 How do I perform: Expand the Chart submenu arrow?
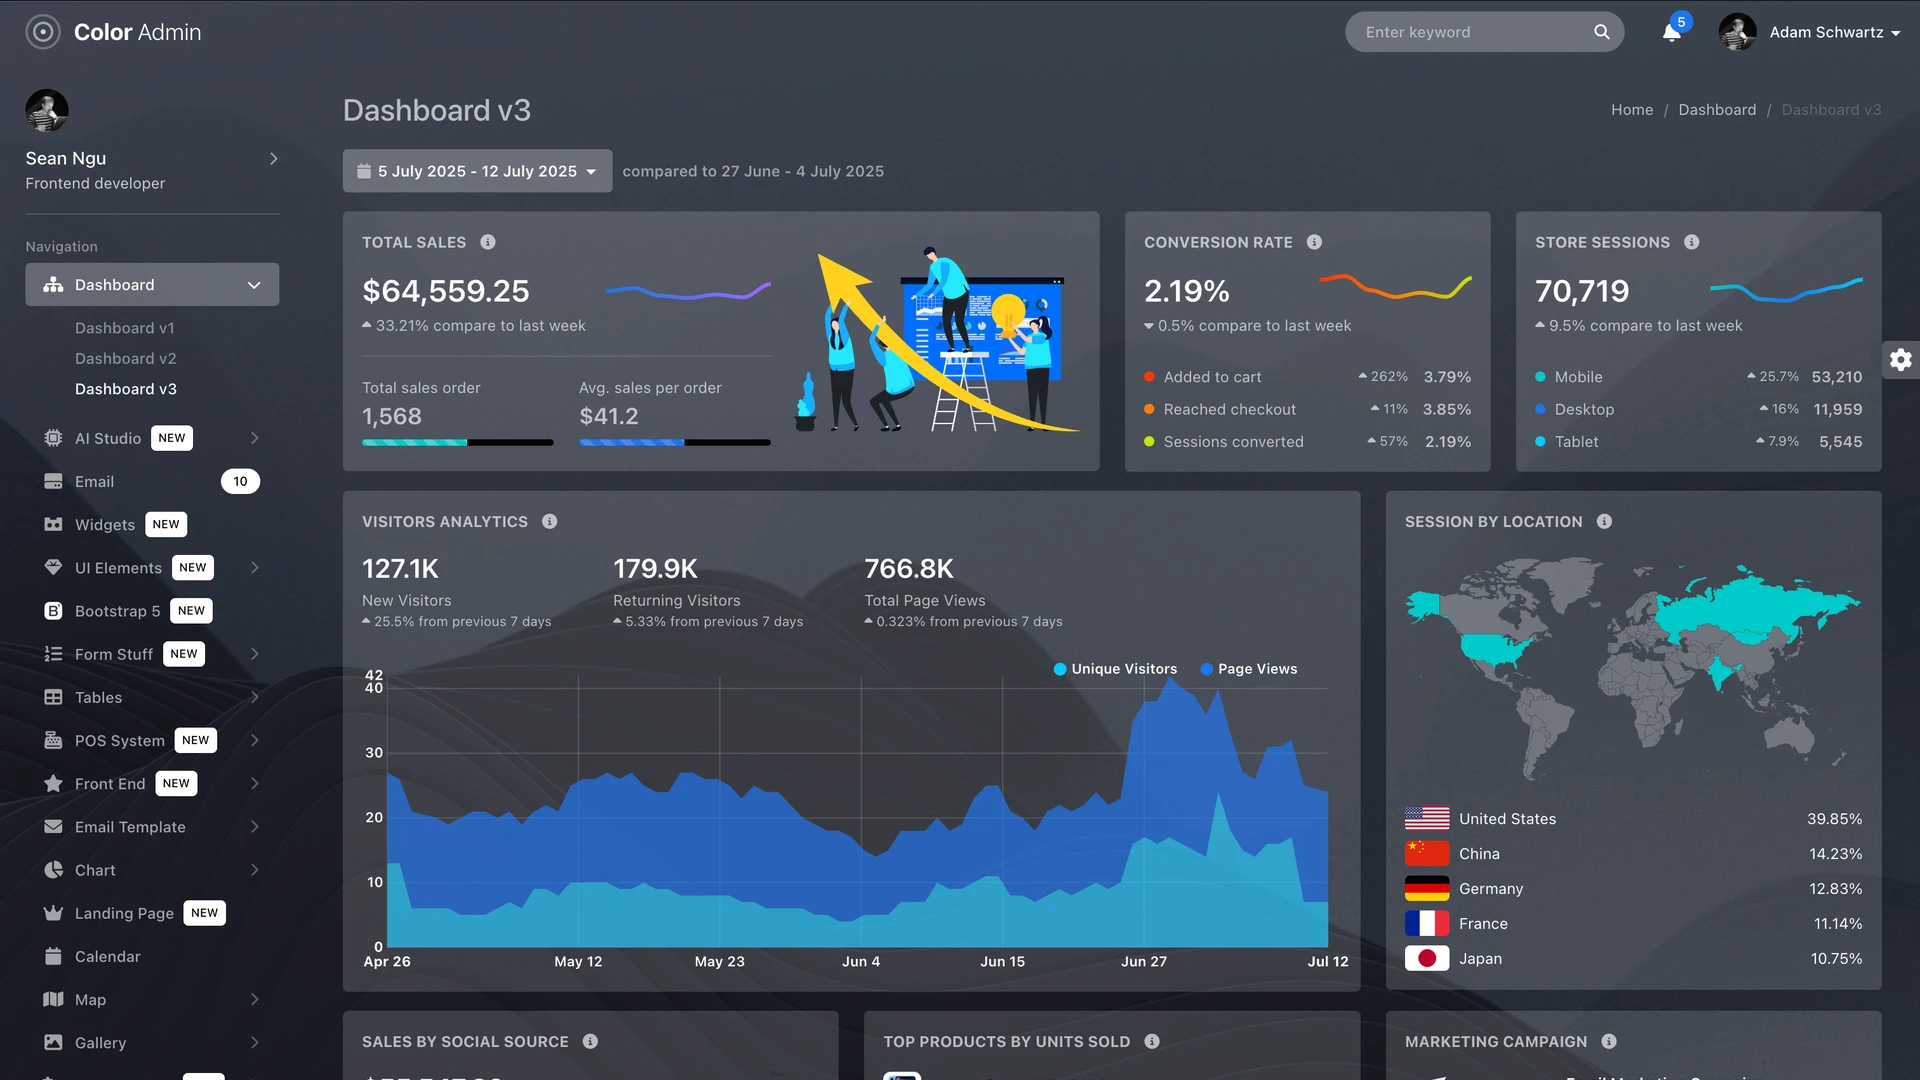254,870
